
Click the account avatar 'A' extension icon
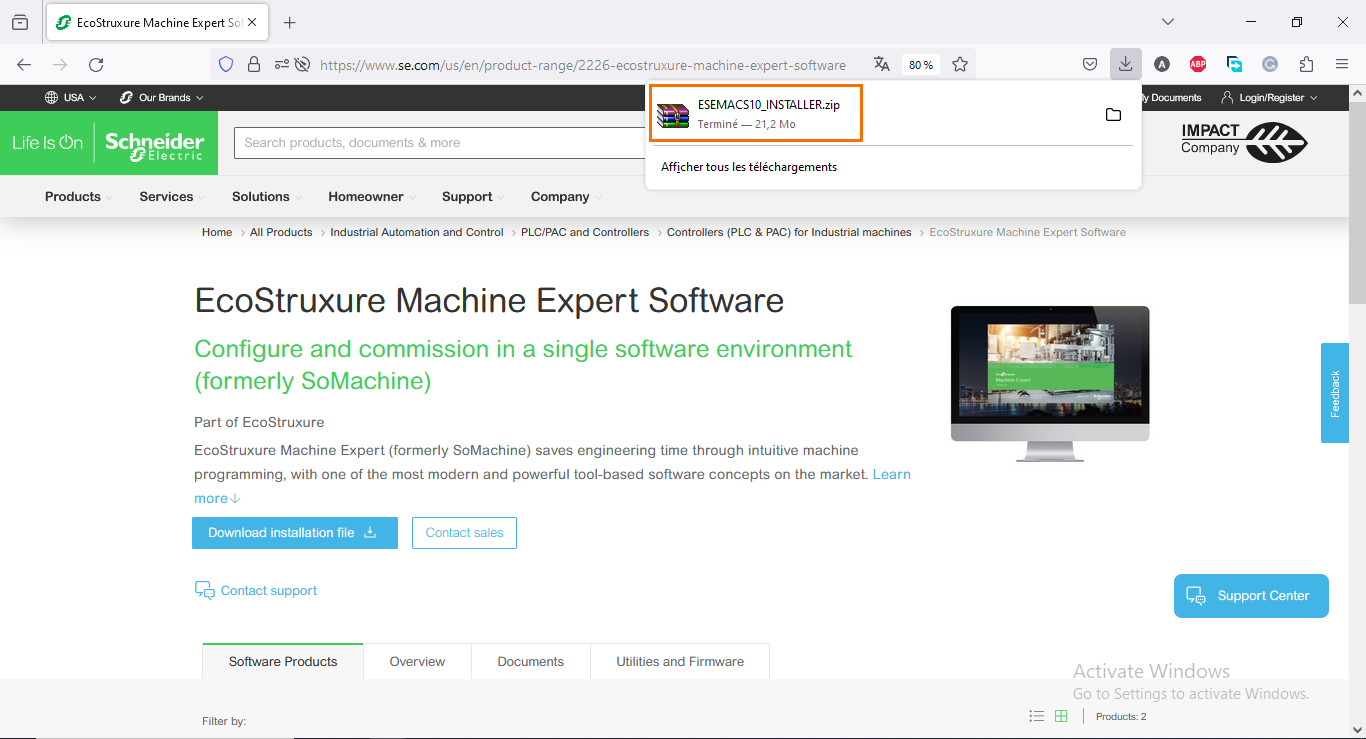click(1161, 64)
